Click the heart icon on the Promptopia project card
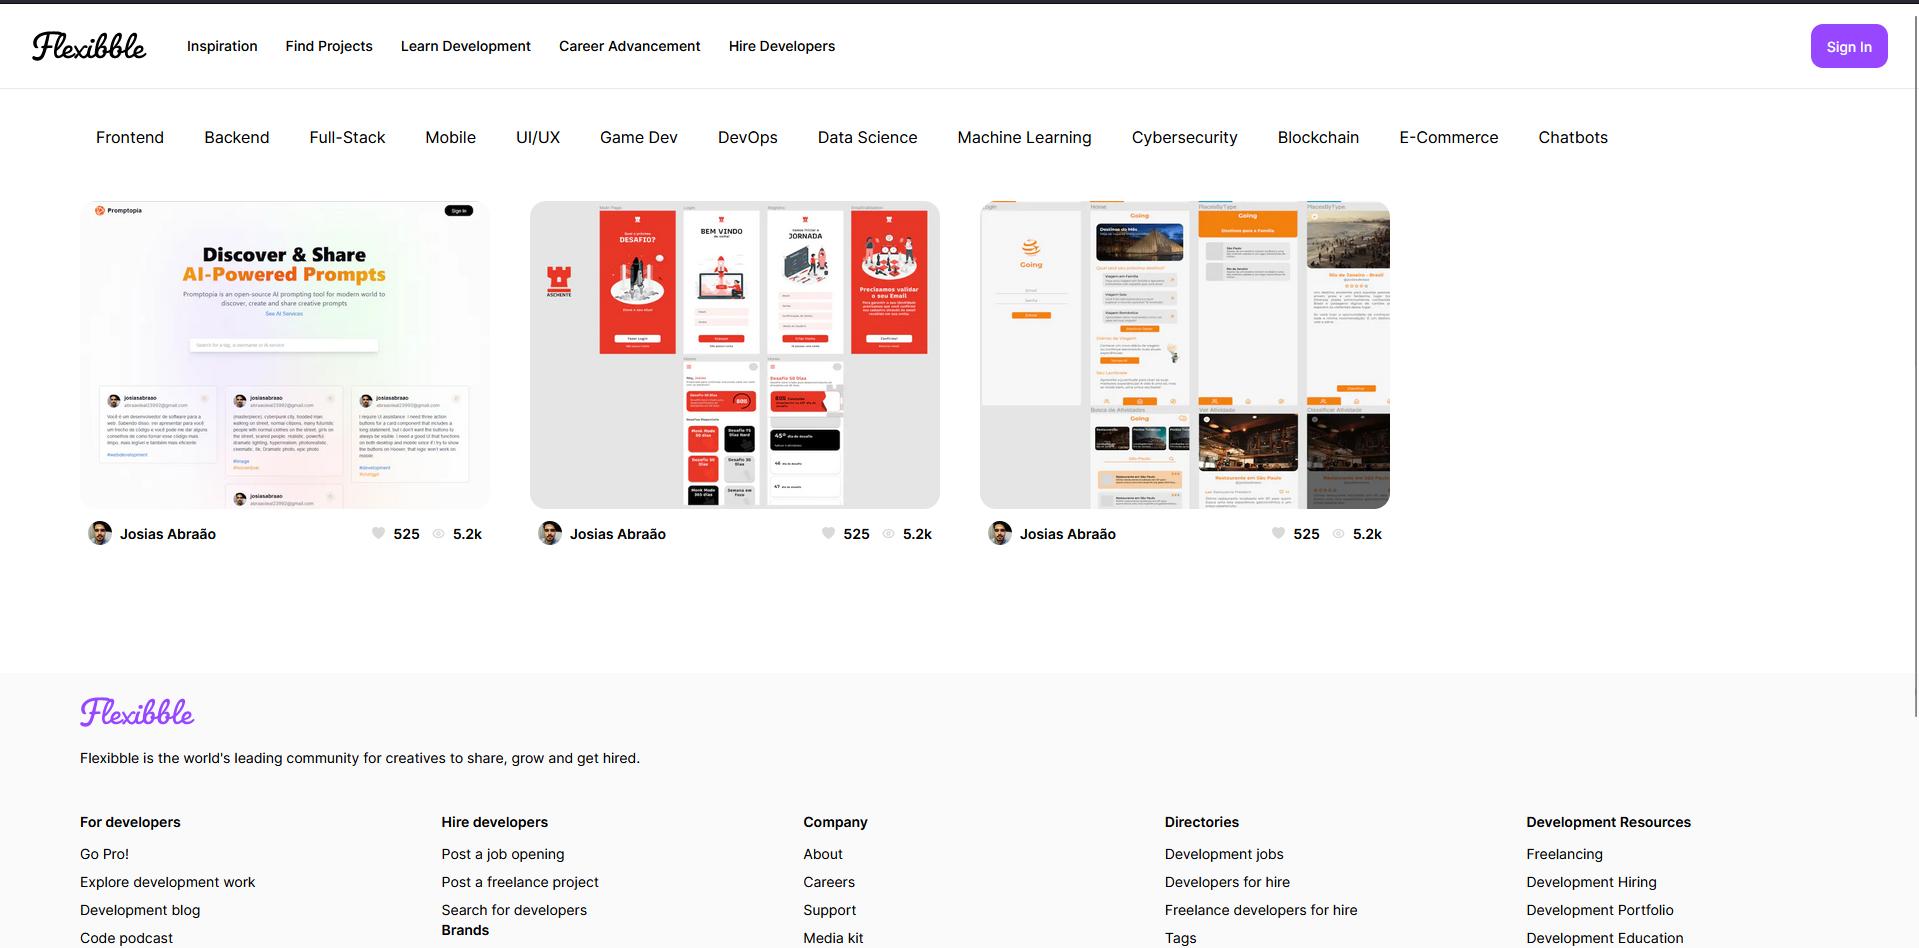This screenshot has height=948, width=1919. point(378,534)
